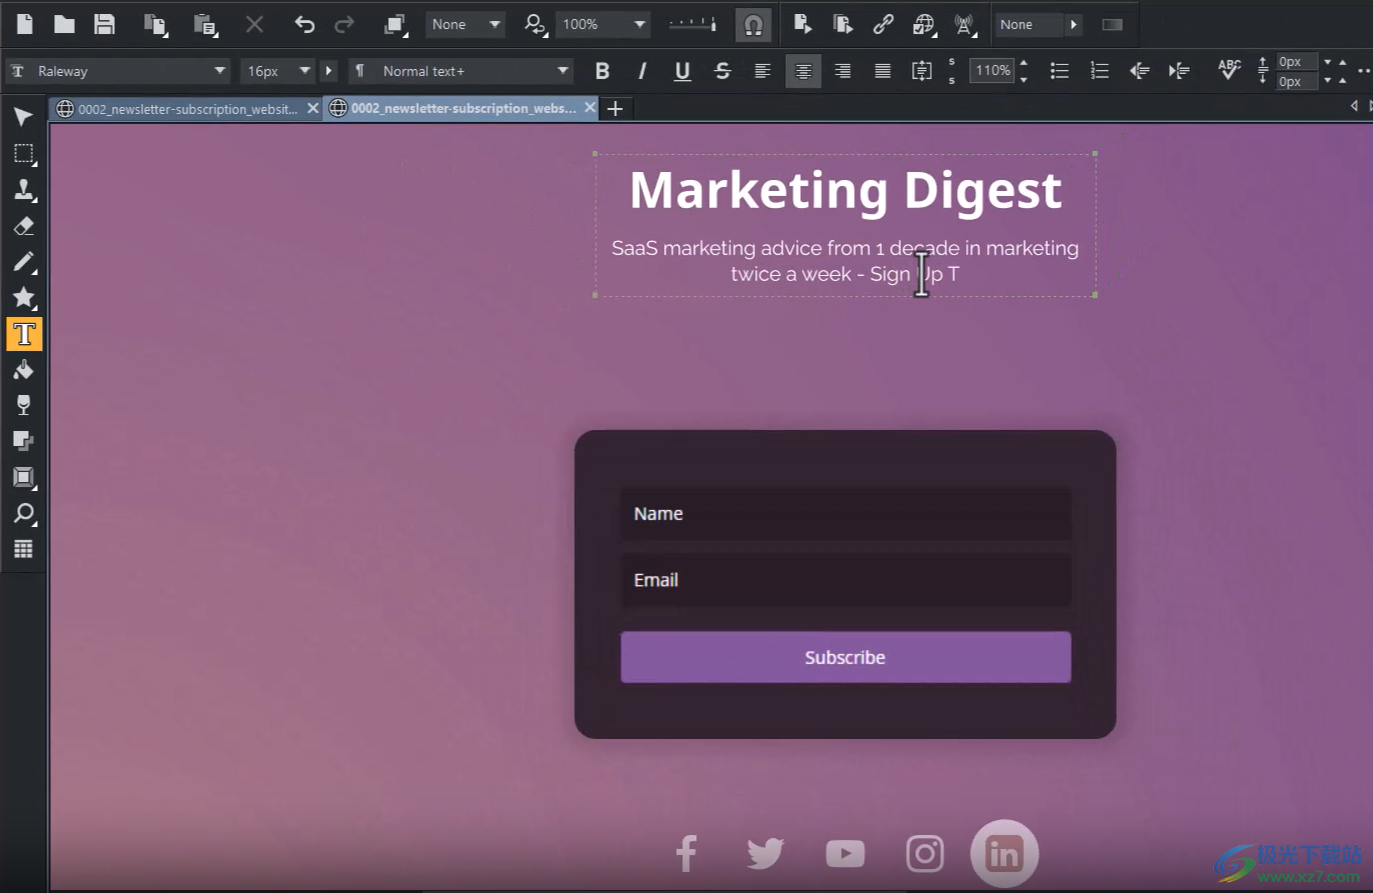The image size is (1373, 893).
Task: Select the paint bucket fill tool
Action: pos(24,369)
